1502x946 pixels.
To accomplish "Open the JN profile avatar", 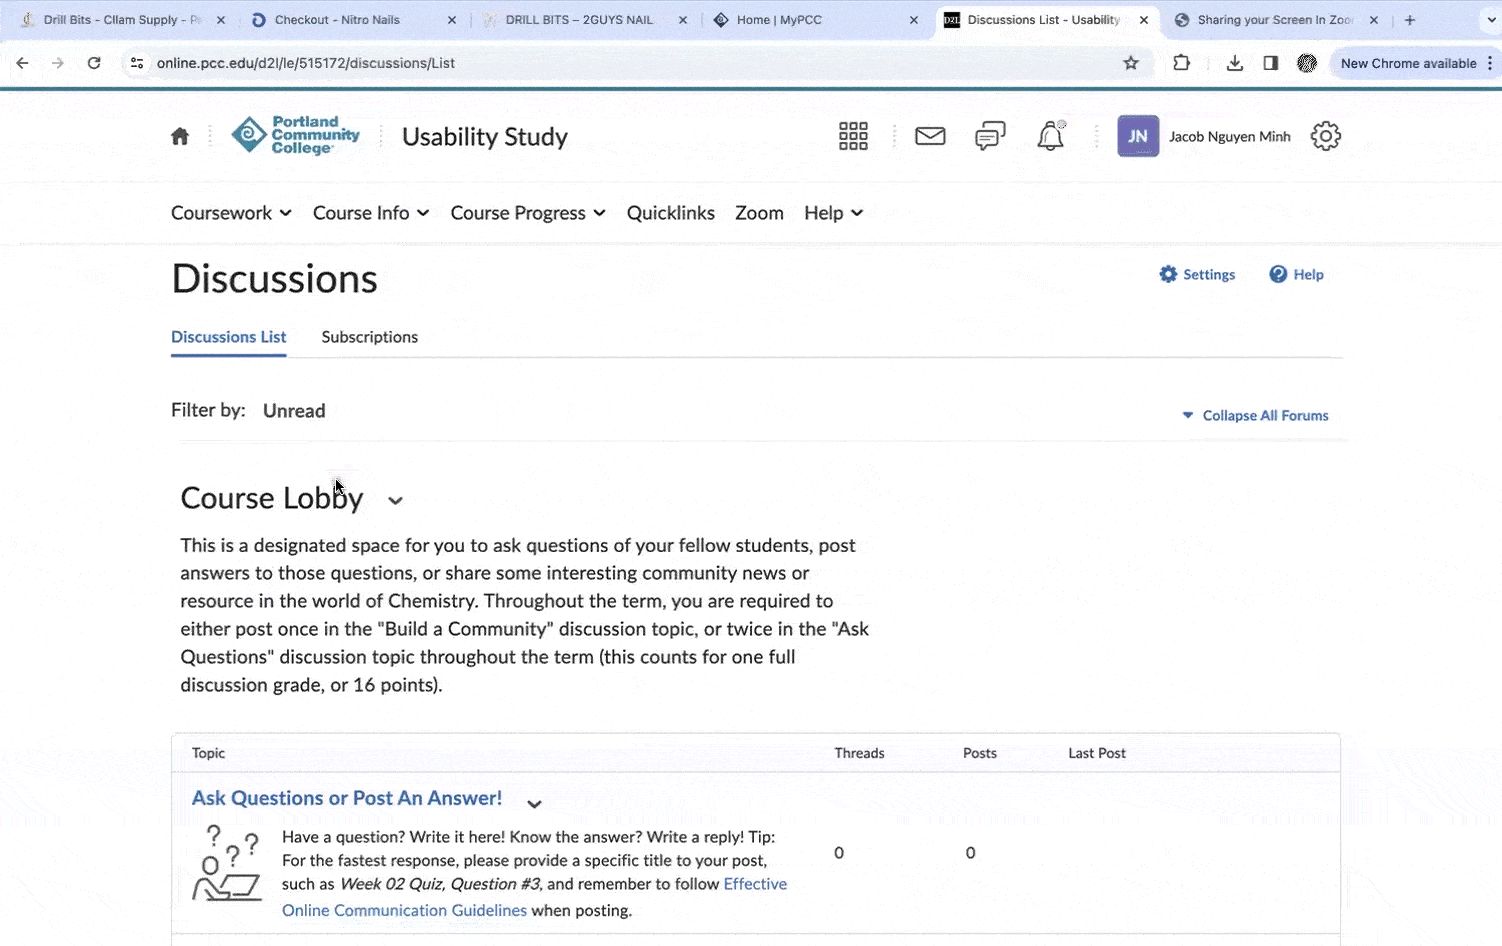I will 1137,136.
